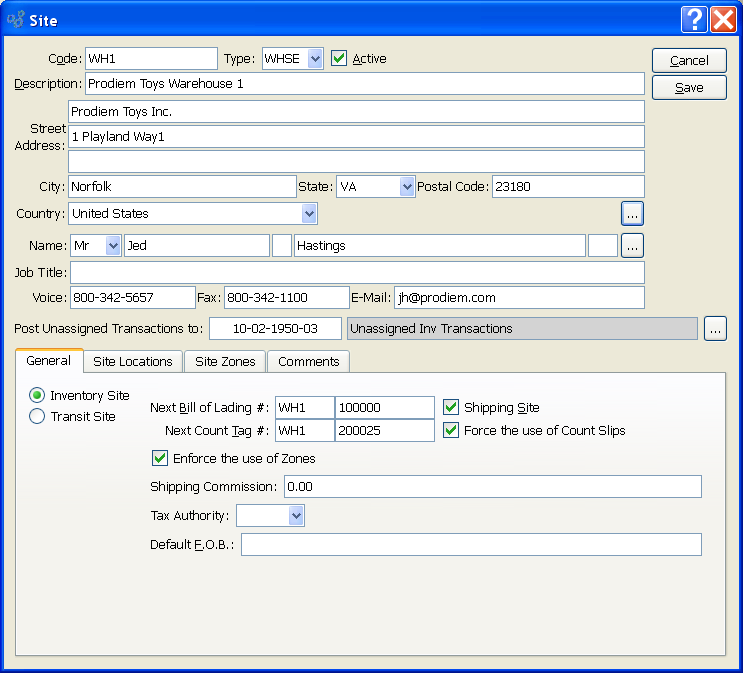Image resolution: width=743 pixels, height=673 pixels.
Task: Click the Cancel button
Action: click(689, 61)
